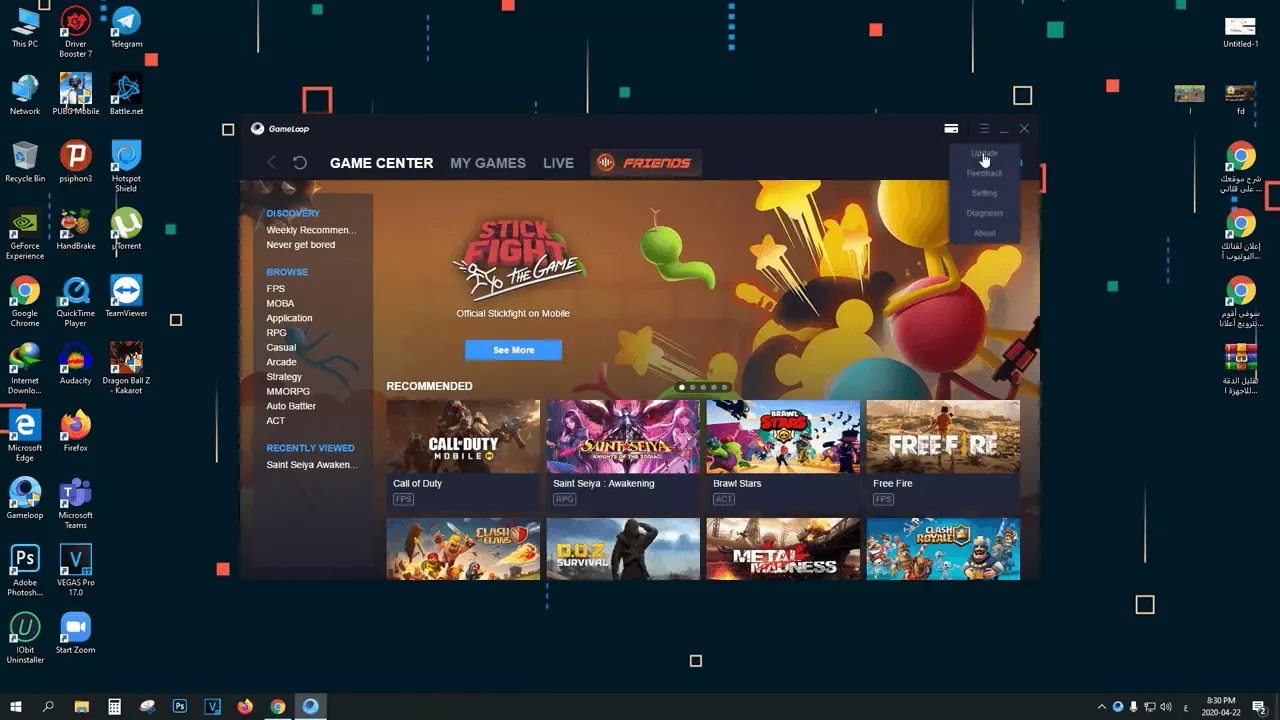This screenshot has width=1280, height=720.
Task: Select GeForce Experience desktop icon
Action: pos(25,234)
